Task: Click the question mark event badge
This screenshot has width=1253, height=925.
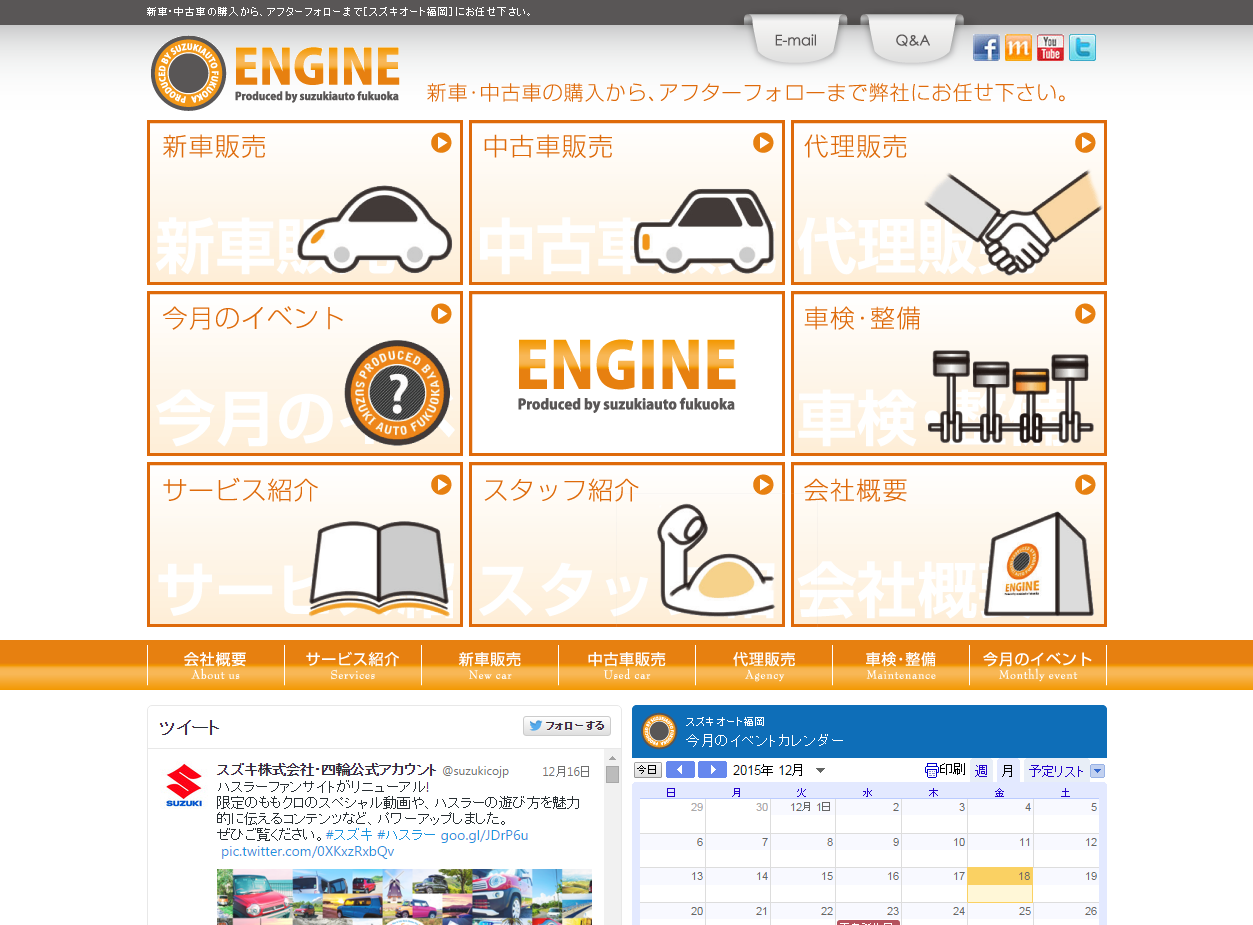Action: click(397, 392)
